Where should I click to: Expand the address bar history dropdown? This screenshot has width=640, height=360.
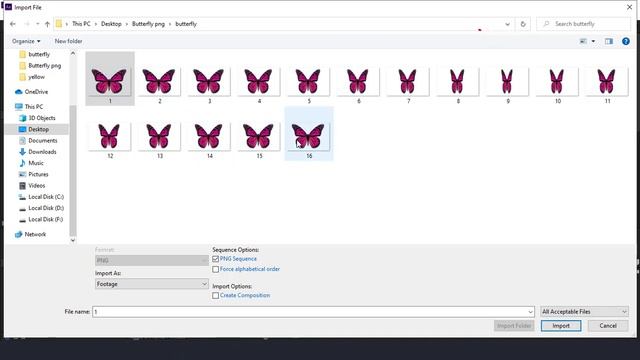pos(507,24)
